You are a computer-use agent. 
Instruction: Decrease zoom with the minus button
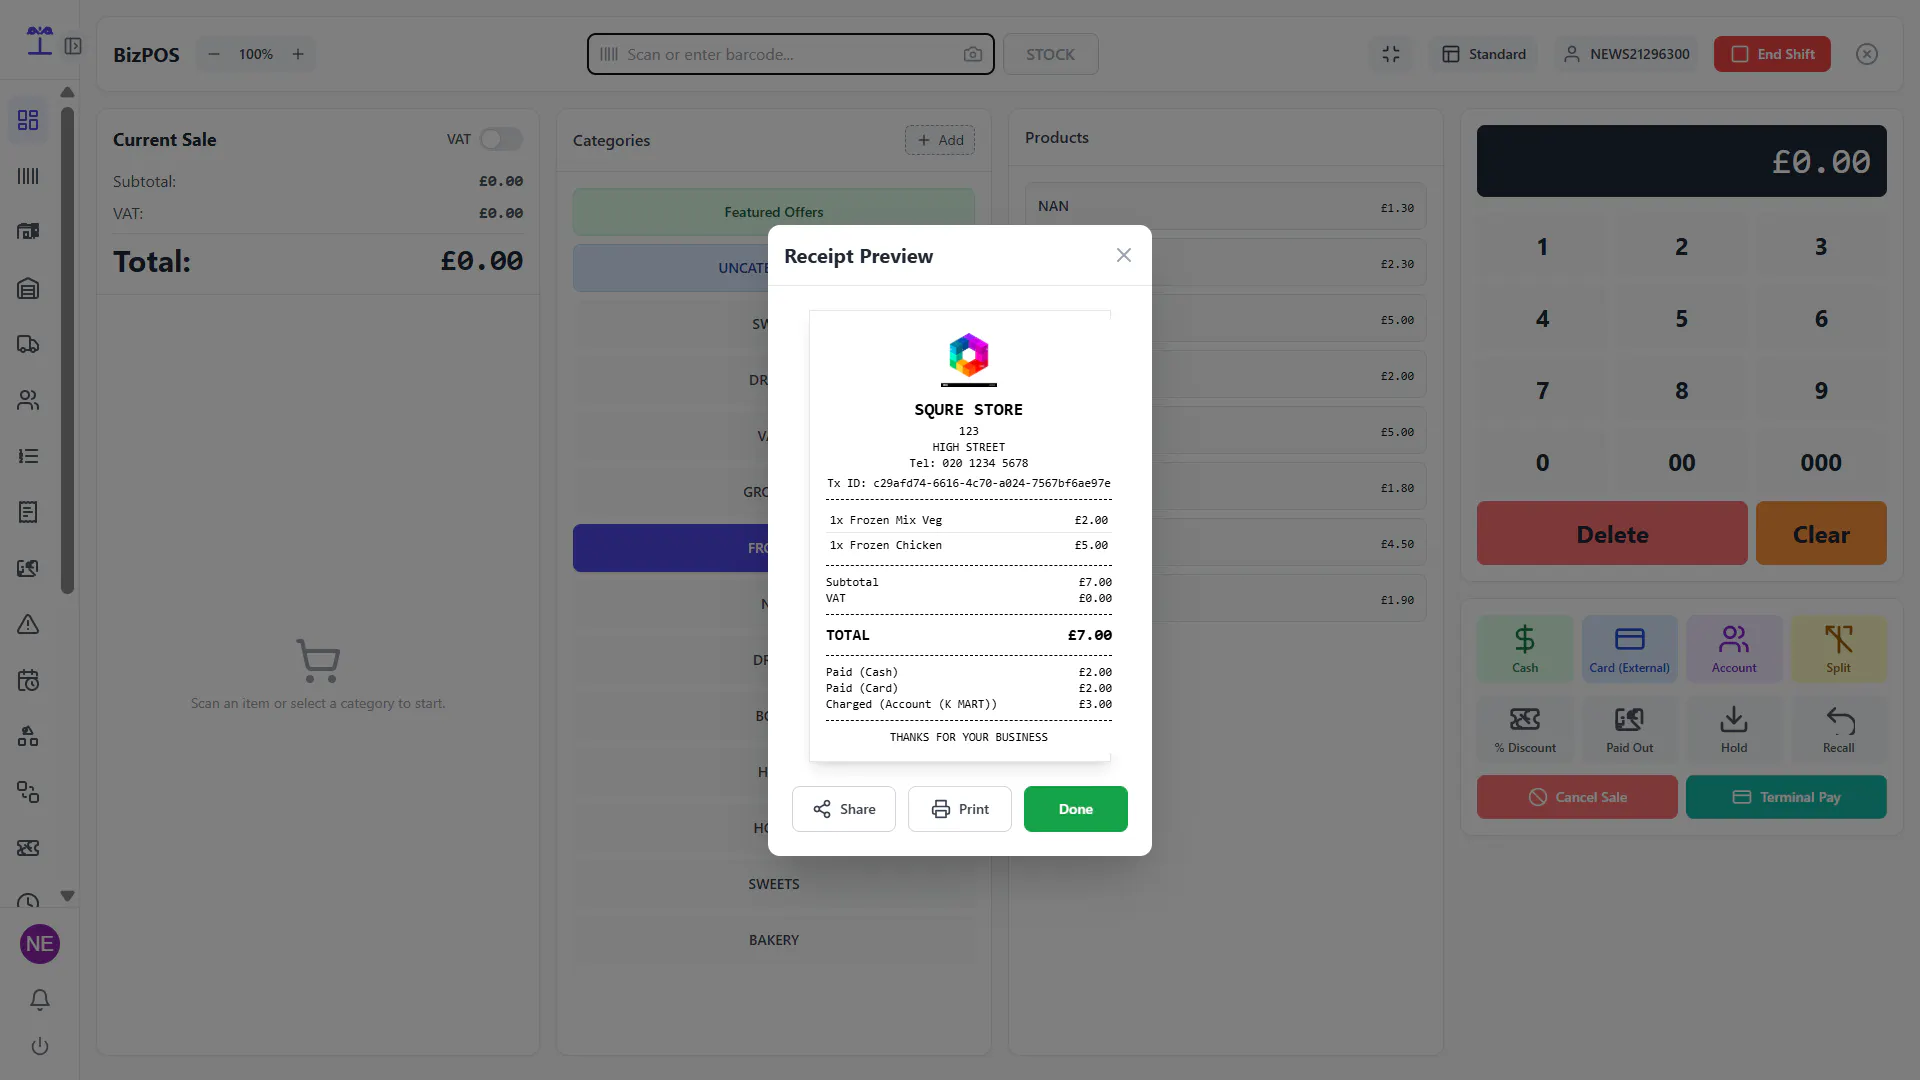[214, 54]
